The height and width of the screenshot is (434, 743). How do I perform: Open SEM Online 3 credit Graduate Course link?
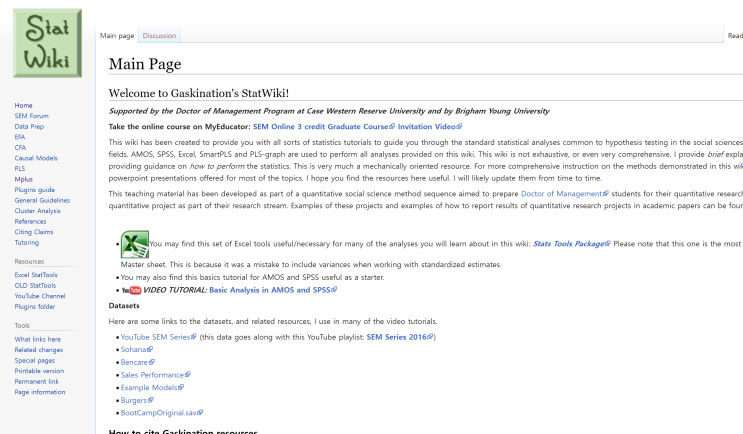[x=324, y=127]
